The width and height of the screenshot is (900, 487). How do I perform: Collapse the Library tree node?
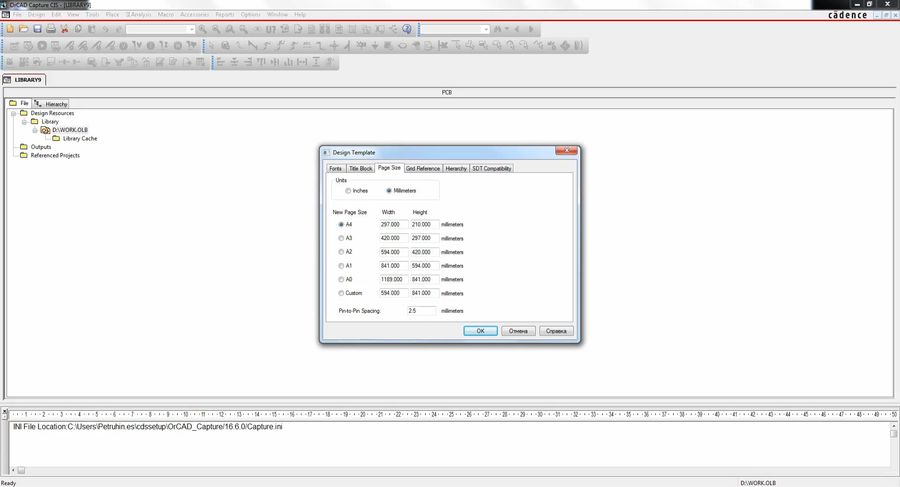pyautogui.click(x=25, y=122)
